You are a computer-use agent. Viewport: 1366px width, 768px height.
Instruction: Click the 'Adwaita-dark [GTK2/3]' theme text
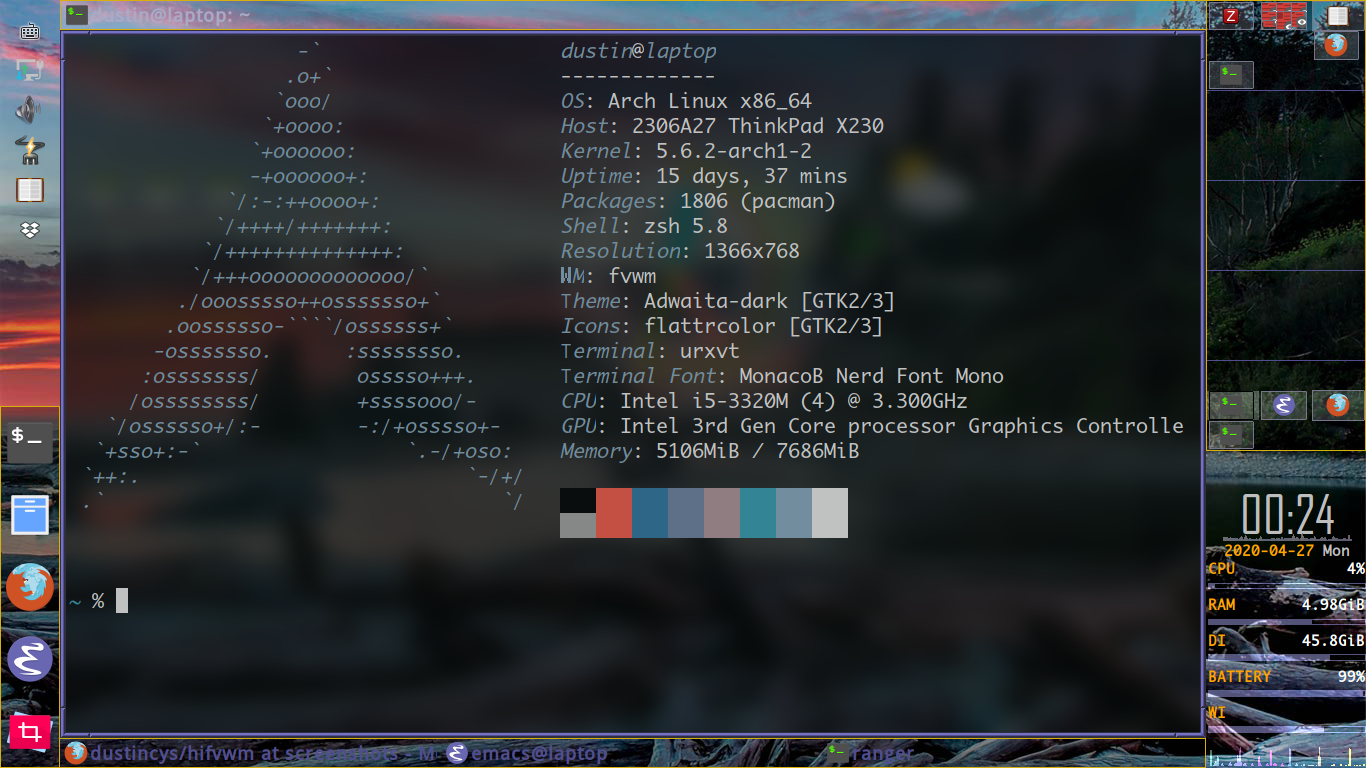[769, 301]
